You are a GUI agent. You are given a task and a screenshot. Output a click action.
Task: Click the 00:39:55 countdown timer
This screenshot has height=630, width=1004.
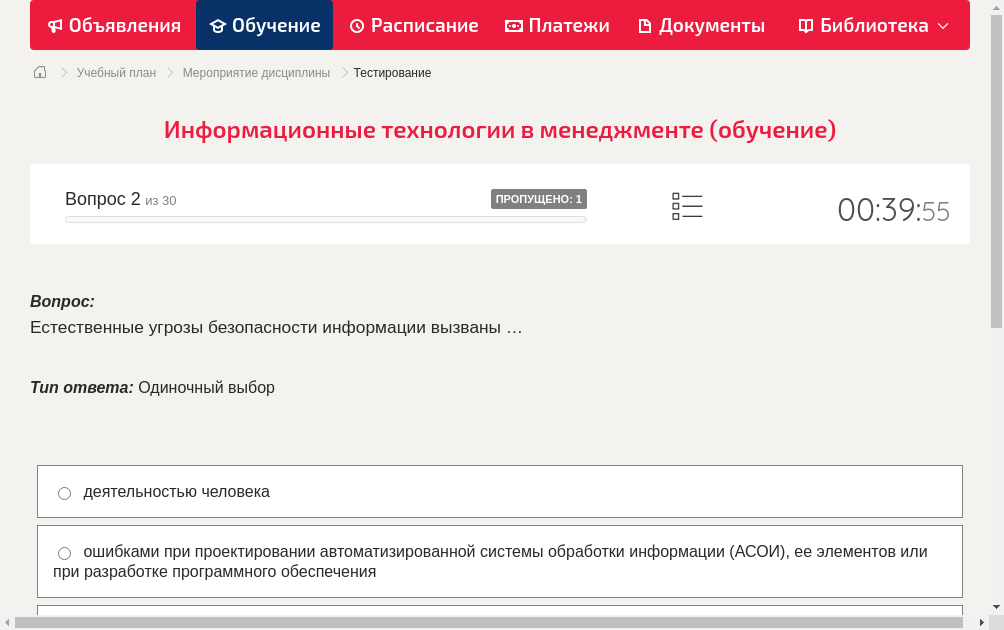click(x=893, y=207)
